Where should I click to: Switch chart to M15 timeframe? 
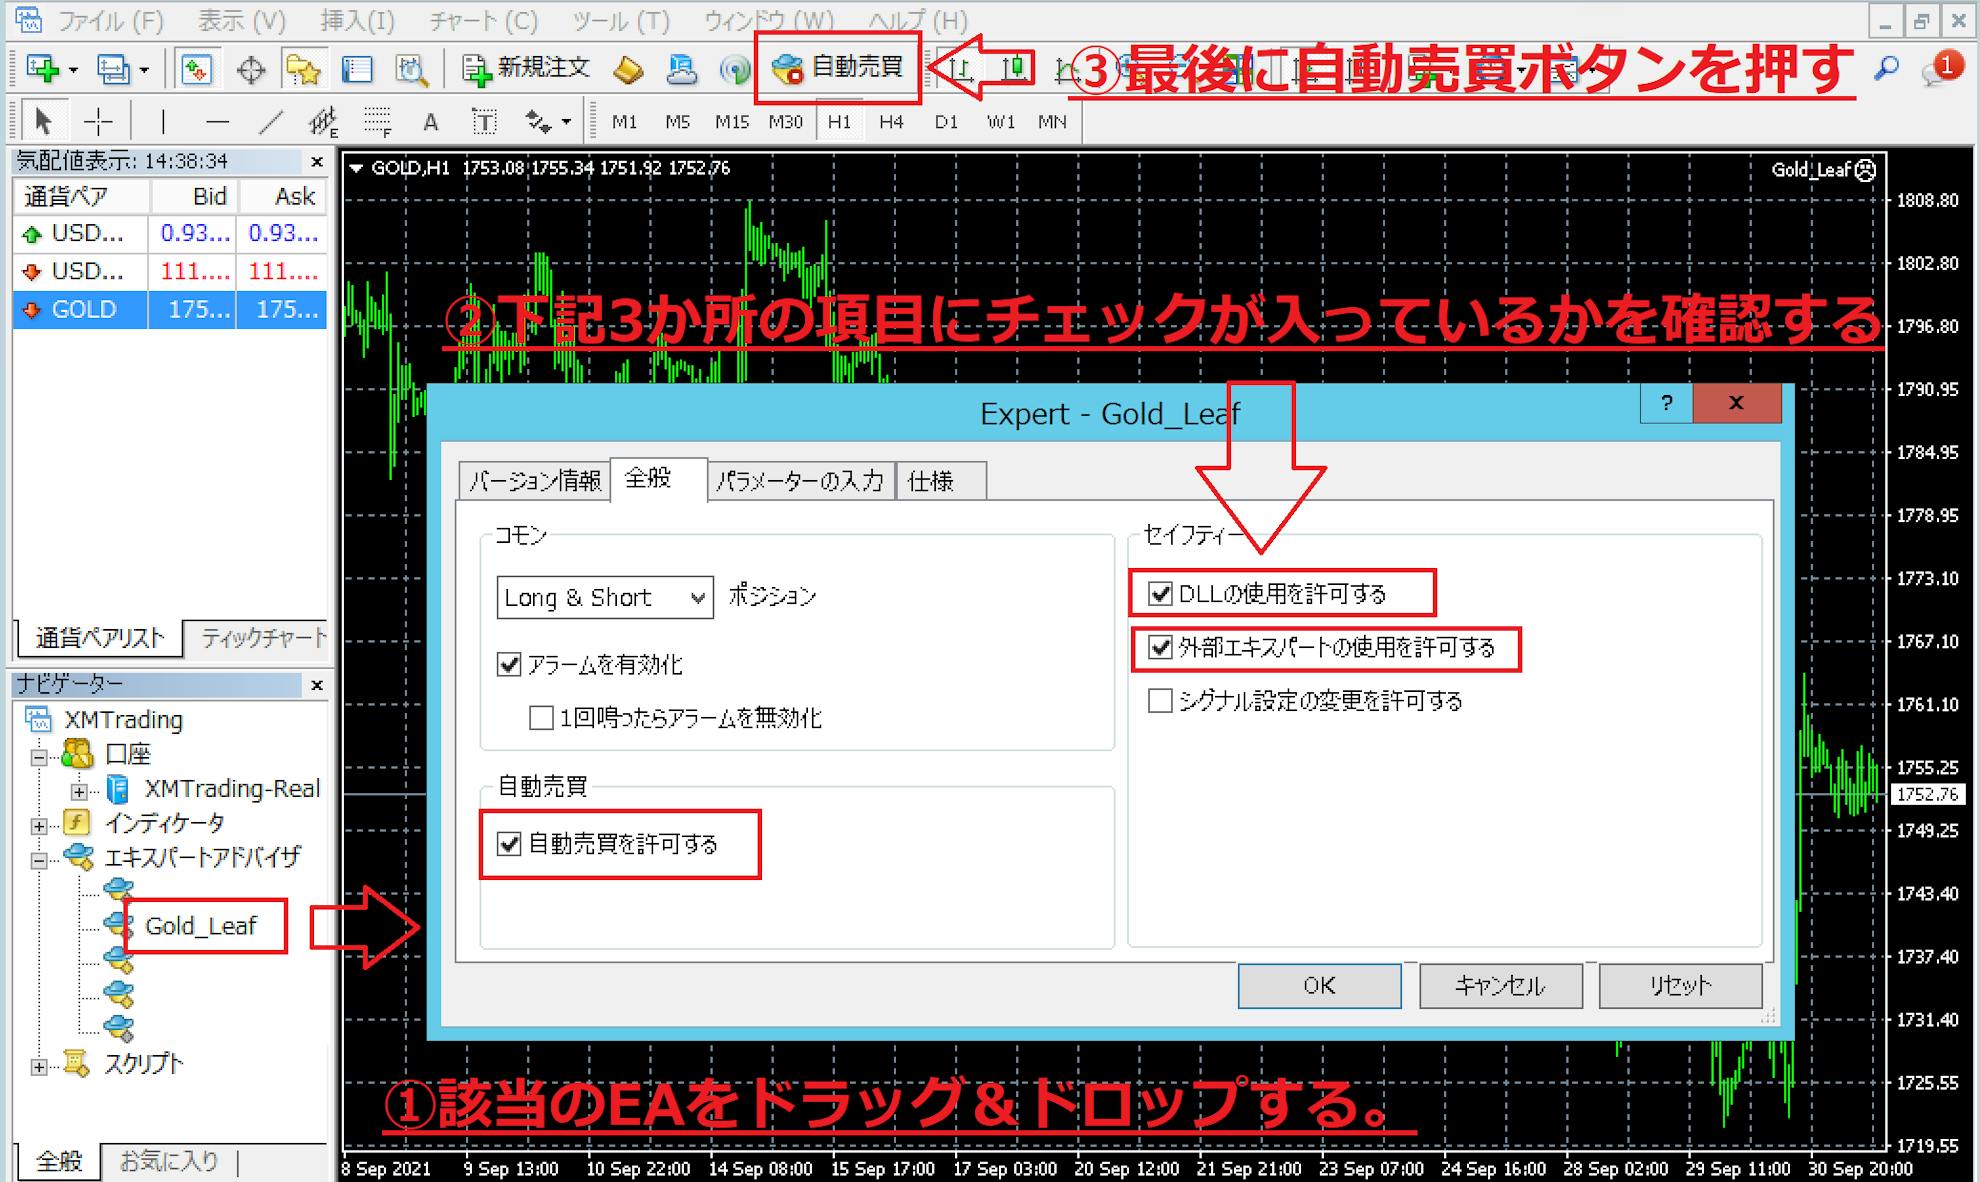[731, 122]
